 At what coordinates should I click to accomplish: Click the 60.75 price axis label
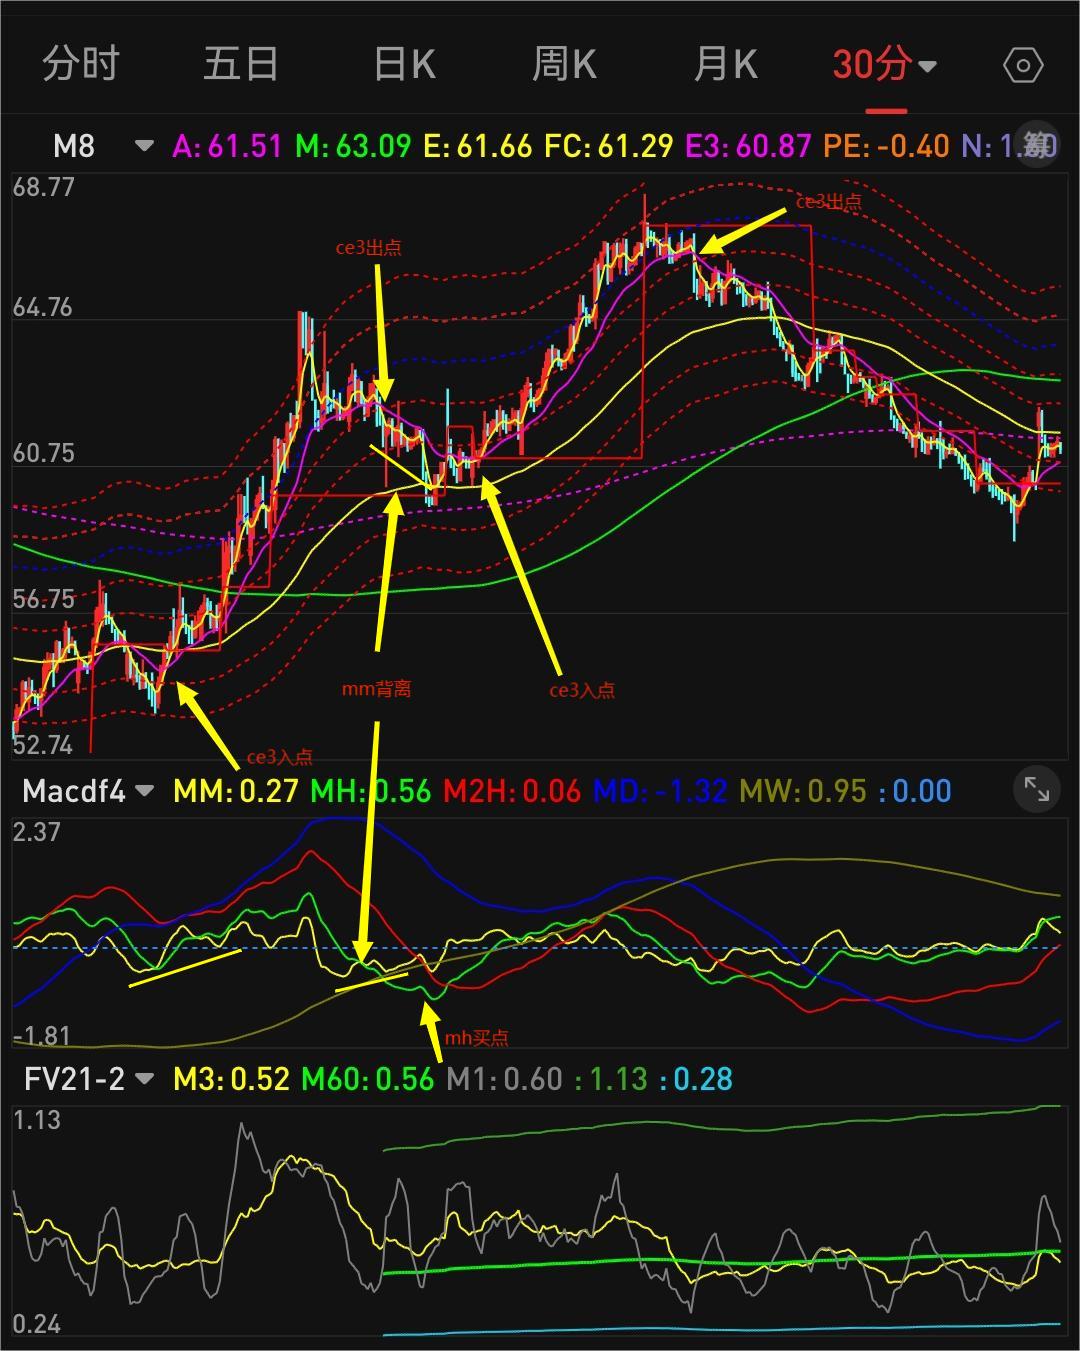[x=43, y=453]
